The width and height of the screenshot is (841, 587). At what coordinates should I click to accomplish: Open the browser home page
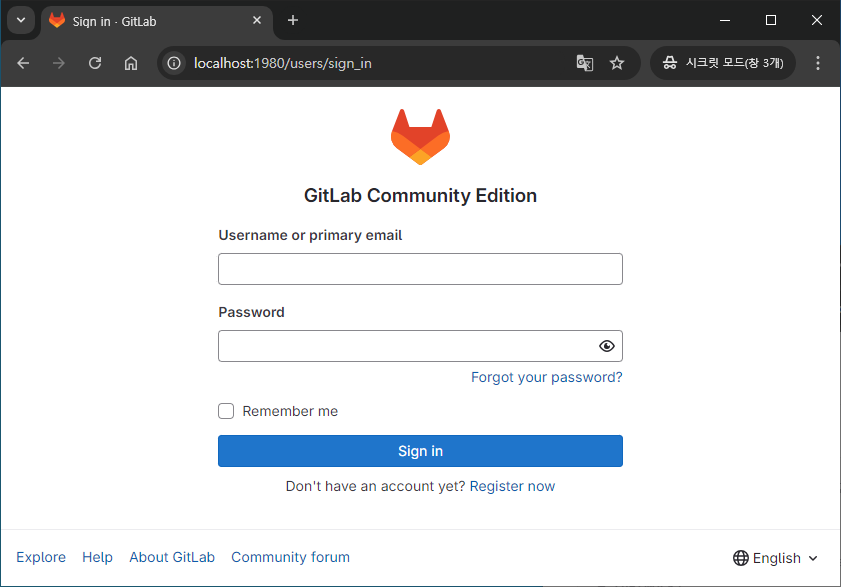pyautogui.click(x=131, y=63)
